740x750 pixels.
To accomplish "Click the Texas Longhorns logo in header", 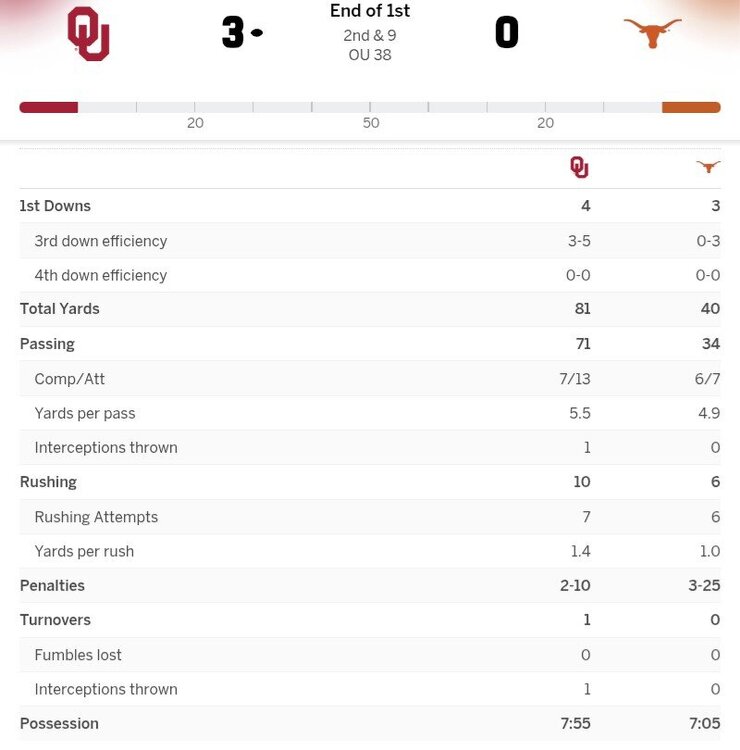I will (652, 32).
